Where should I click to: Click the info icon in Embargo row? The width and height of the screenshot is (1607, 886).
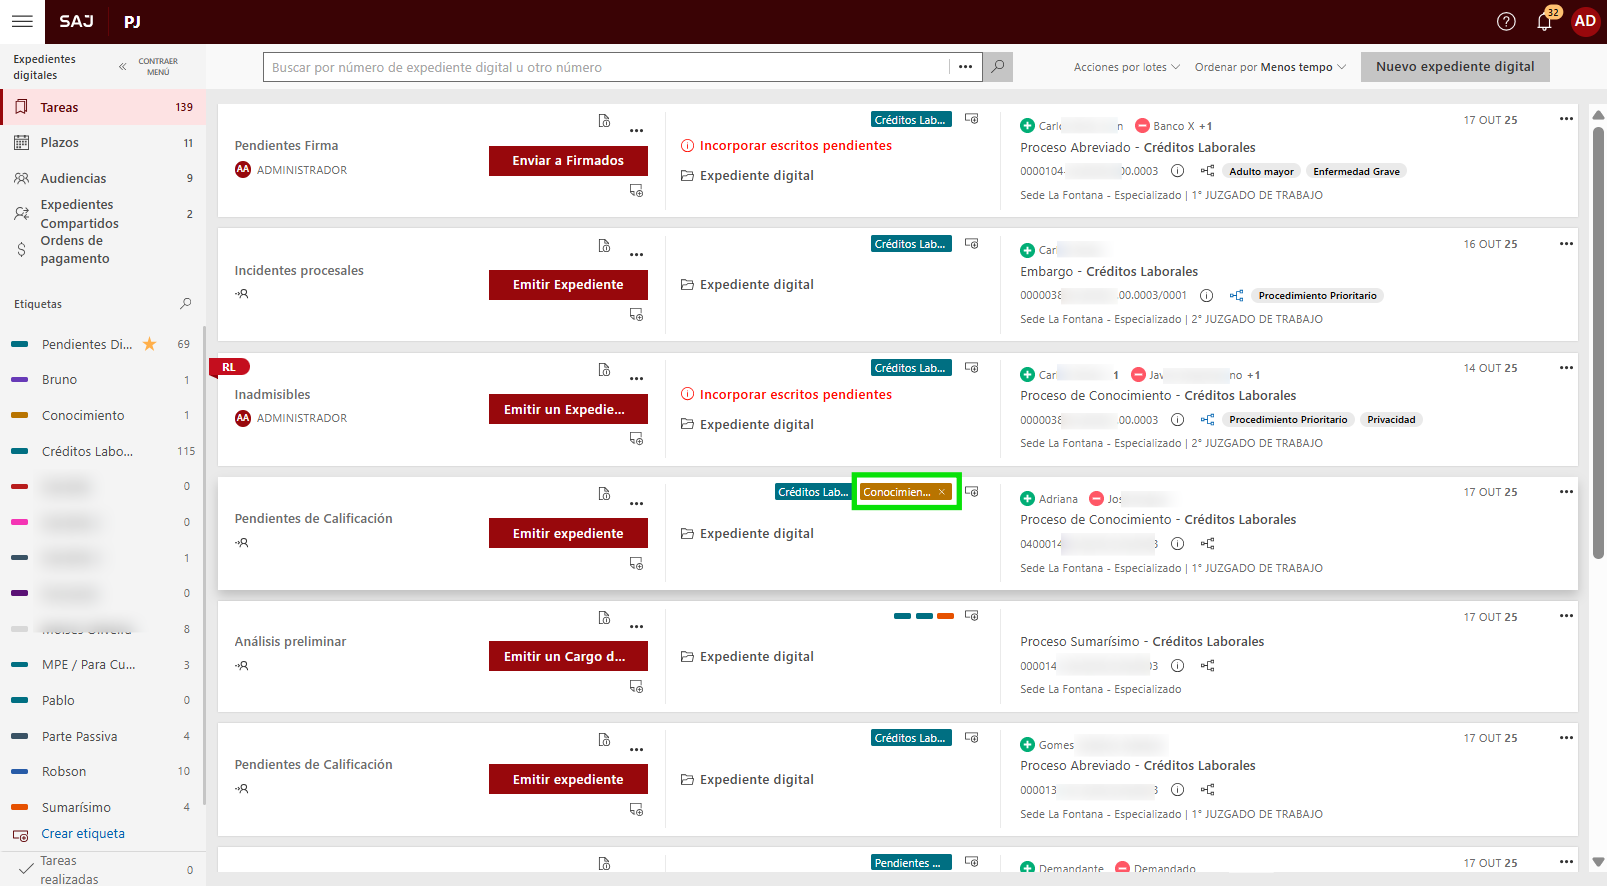coord(1206,296)
